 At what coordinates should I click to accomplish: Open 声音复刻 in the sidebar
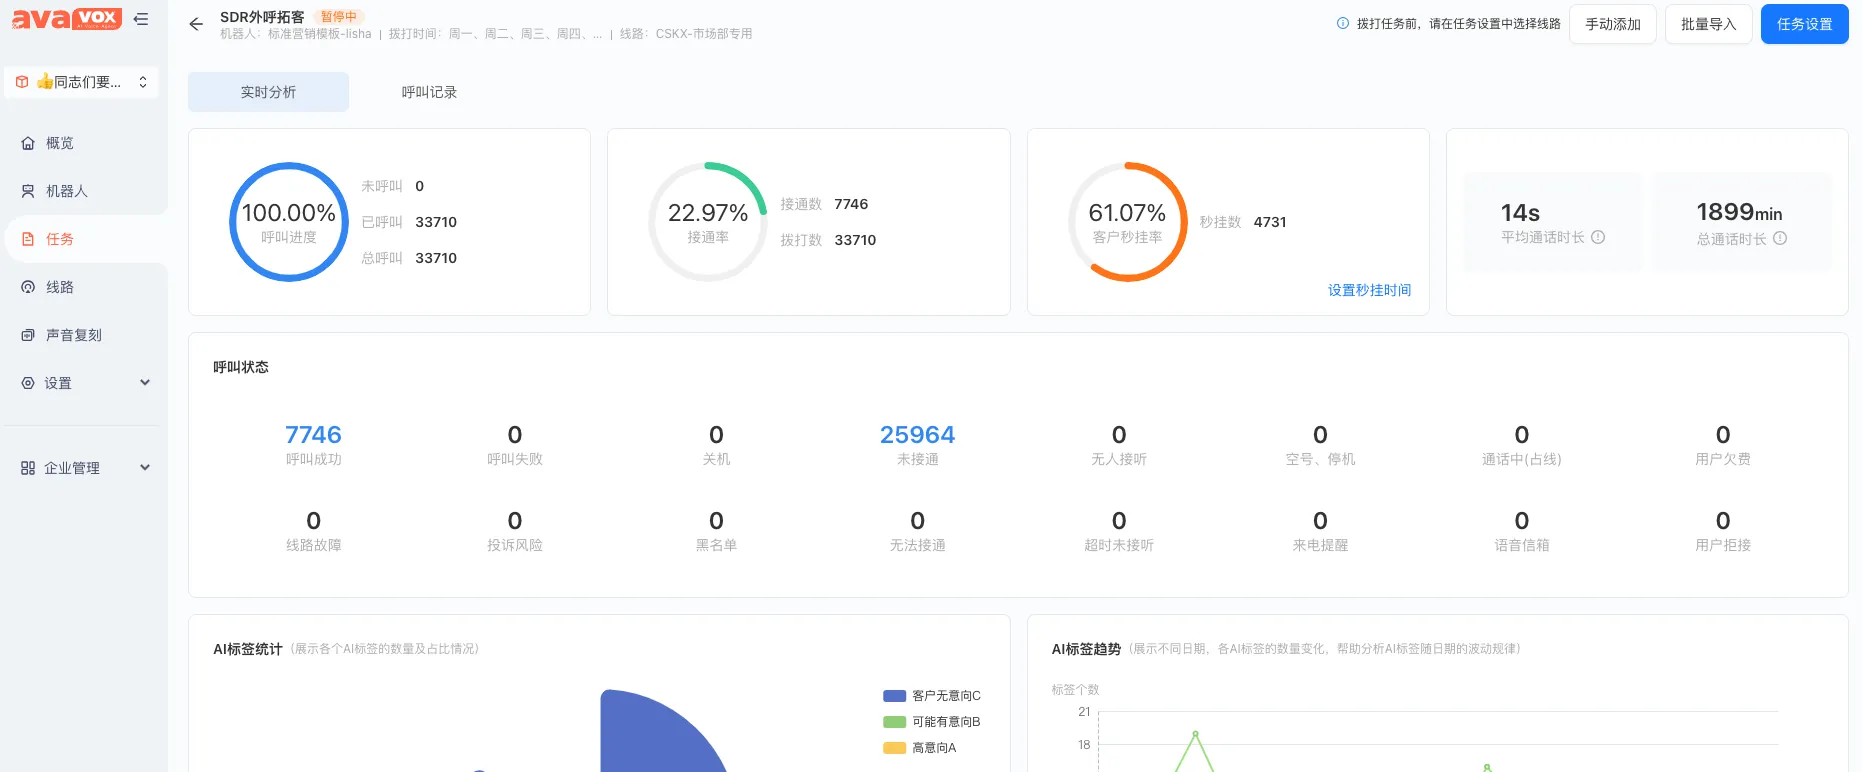coord(73,335)
